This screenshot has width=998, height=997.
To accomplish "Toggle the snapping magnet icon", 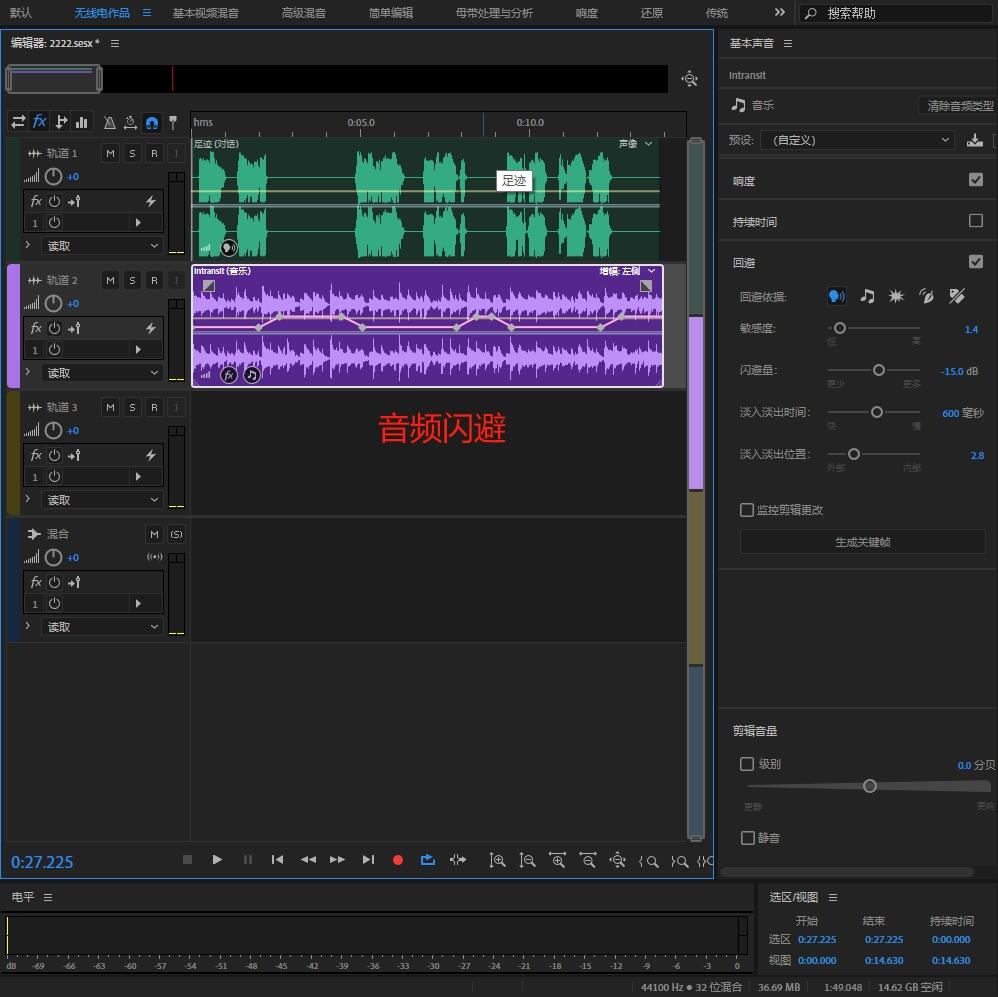I will pos(152,122).
